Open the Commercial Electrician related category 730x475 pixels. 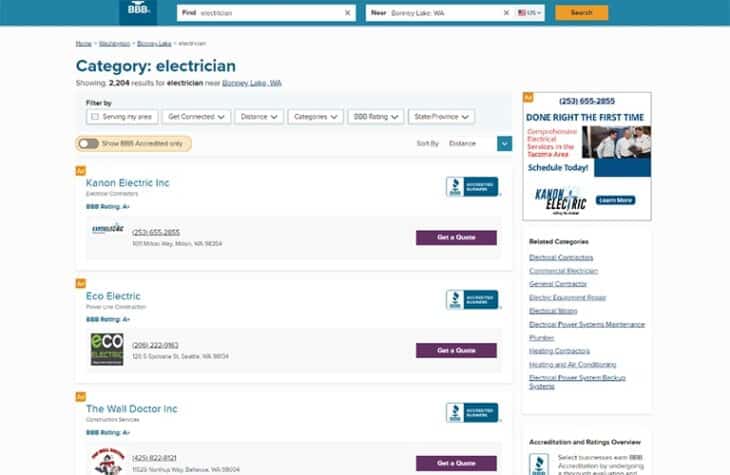click(563, 271)
